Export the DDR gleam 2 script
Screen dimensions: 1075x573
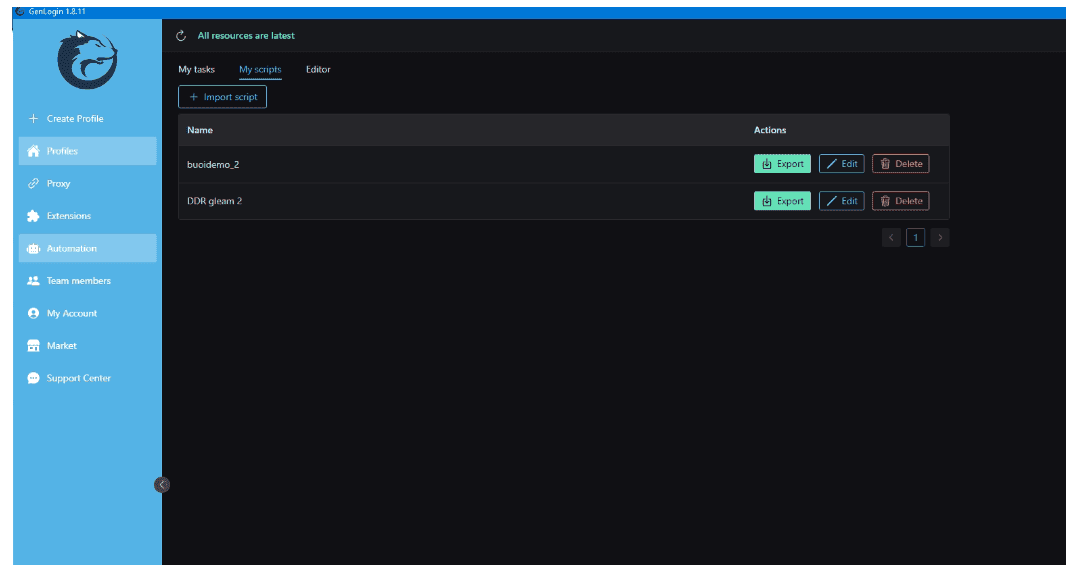pyautogui.click(x=782, y=201)
